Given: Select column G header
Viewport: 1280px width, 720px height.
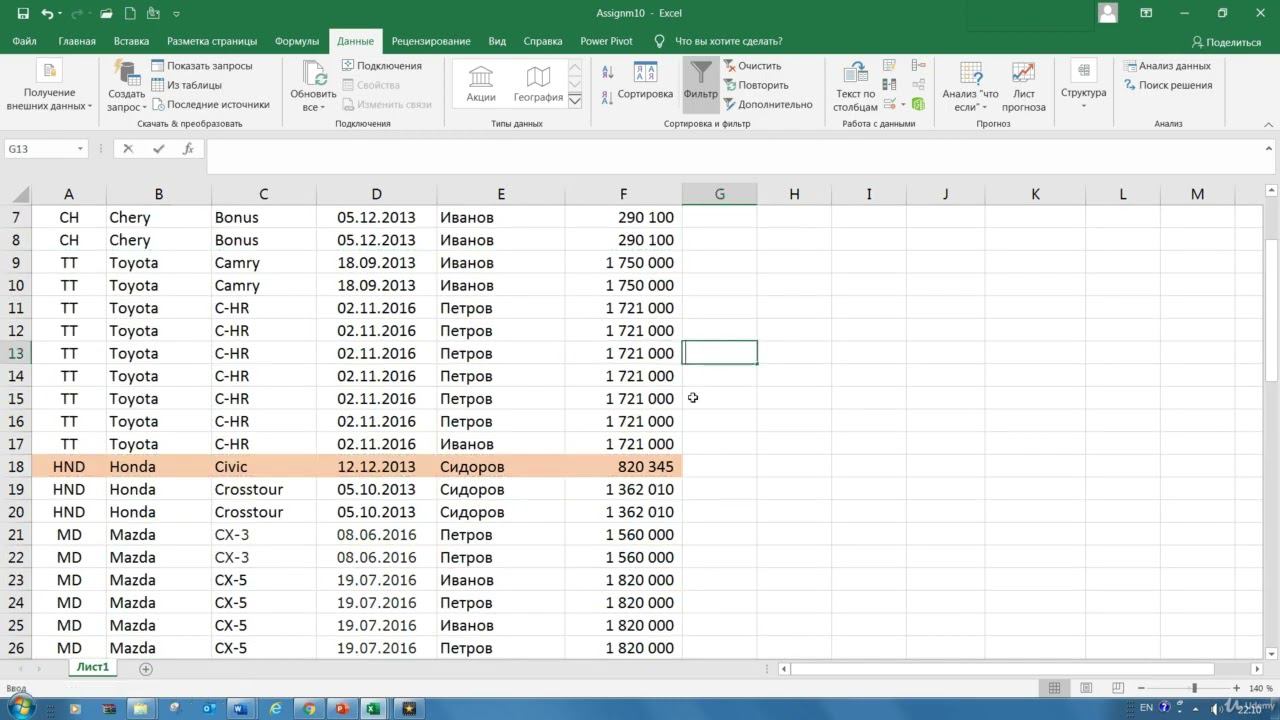Looking at the screenshot, I should click(719, 194).
